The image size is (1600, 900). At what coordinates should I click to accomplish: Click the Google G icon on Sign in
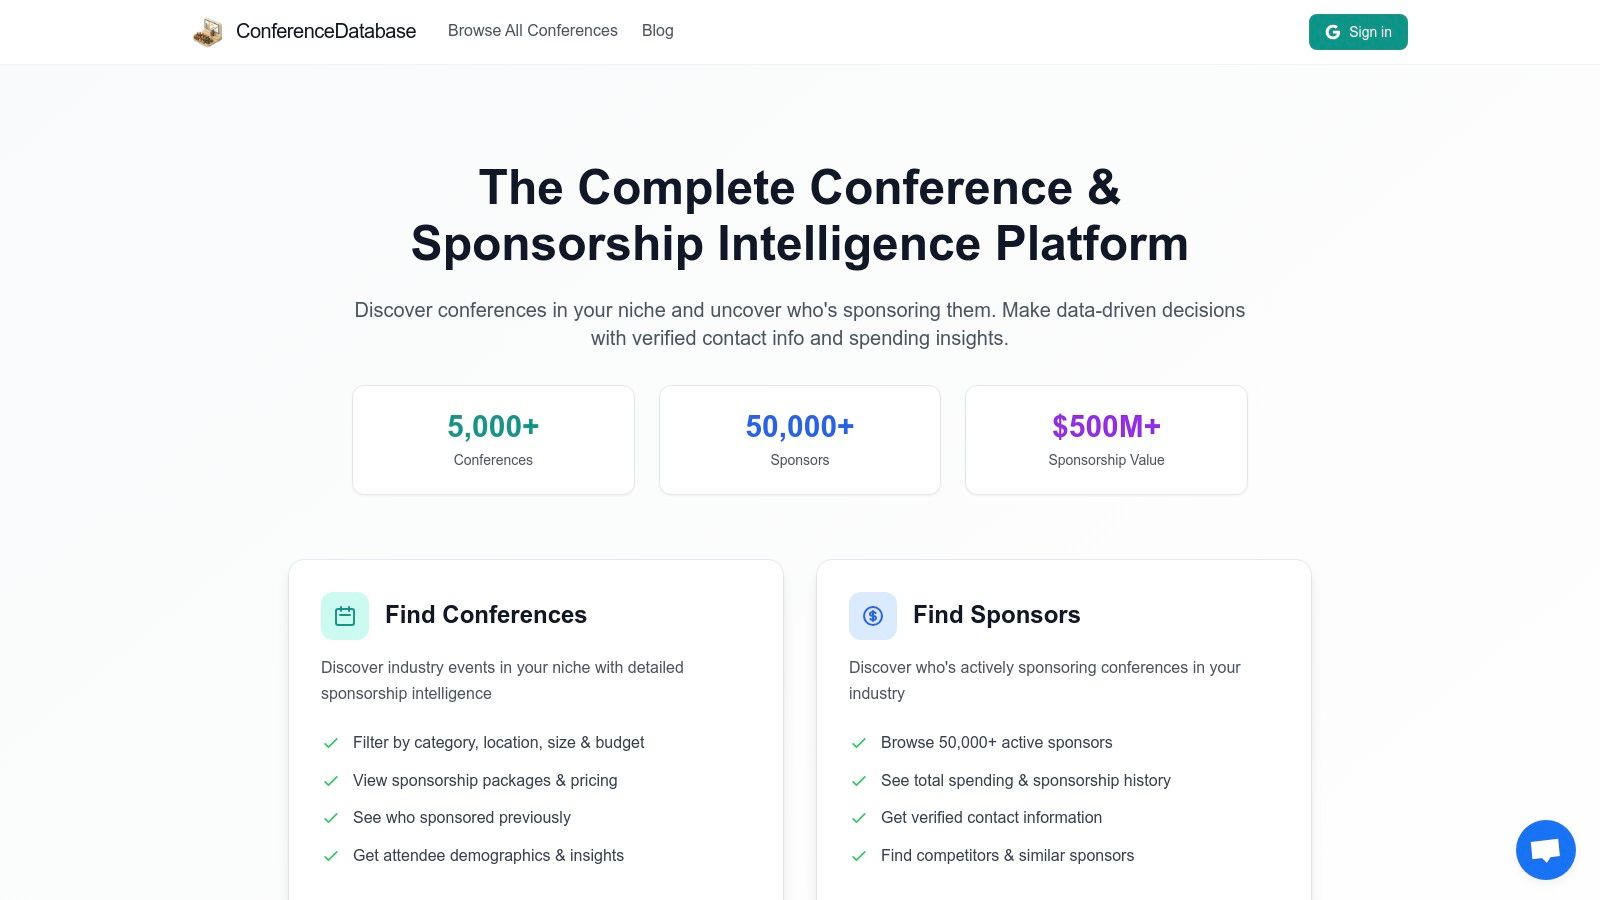tap(1332, 31)
